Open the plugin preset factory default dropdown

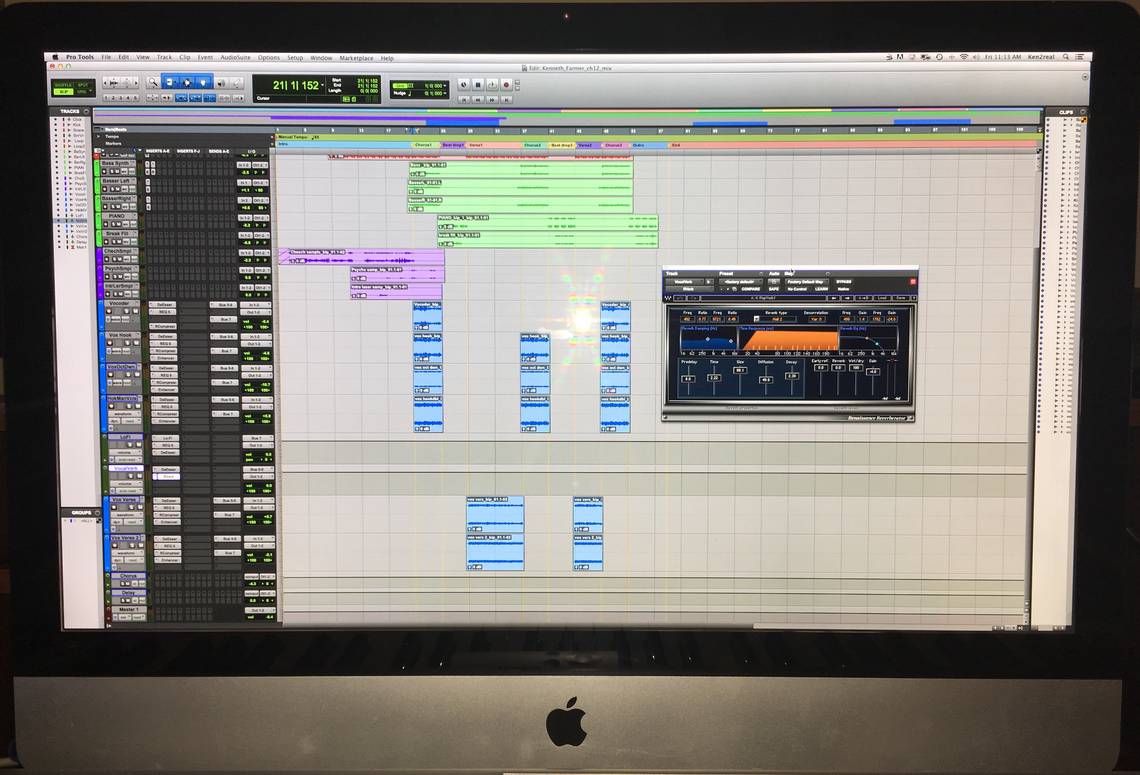[x=740, y=282]
